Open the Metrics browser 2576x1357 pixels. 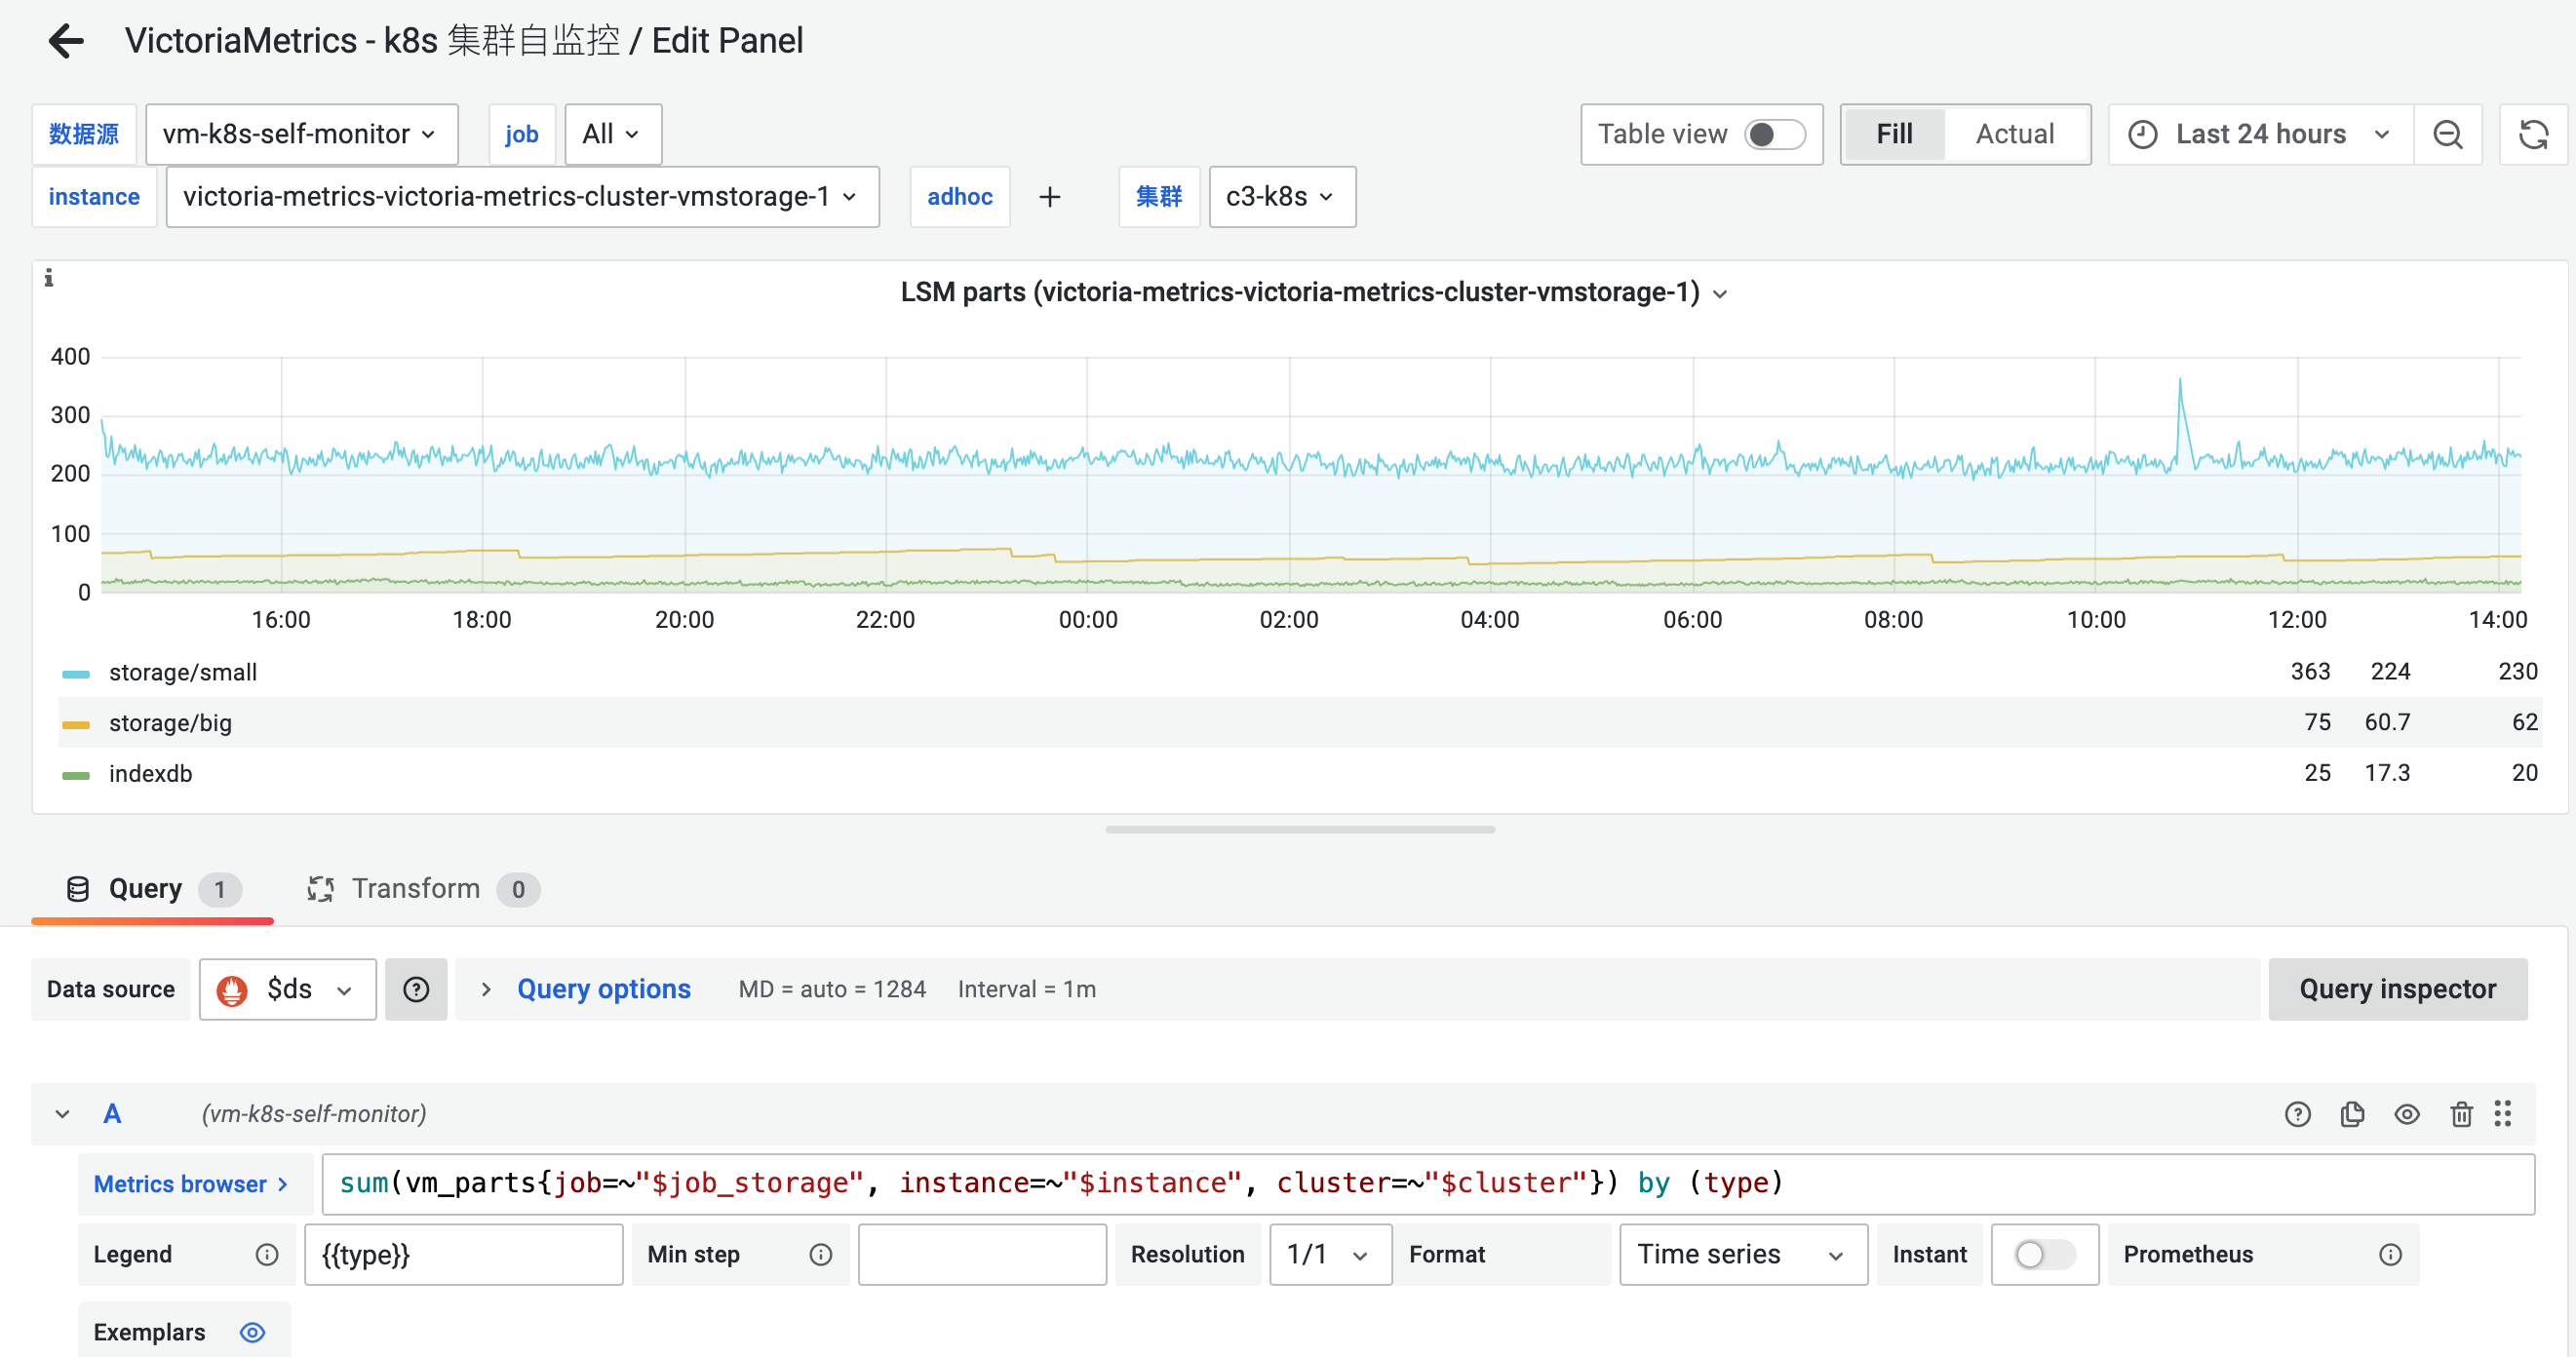(x=191, y=1184)
